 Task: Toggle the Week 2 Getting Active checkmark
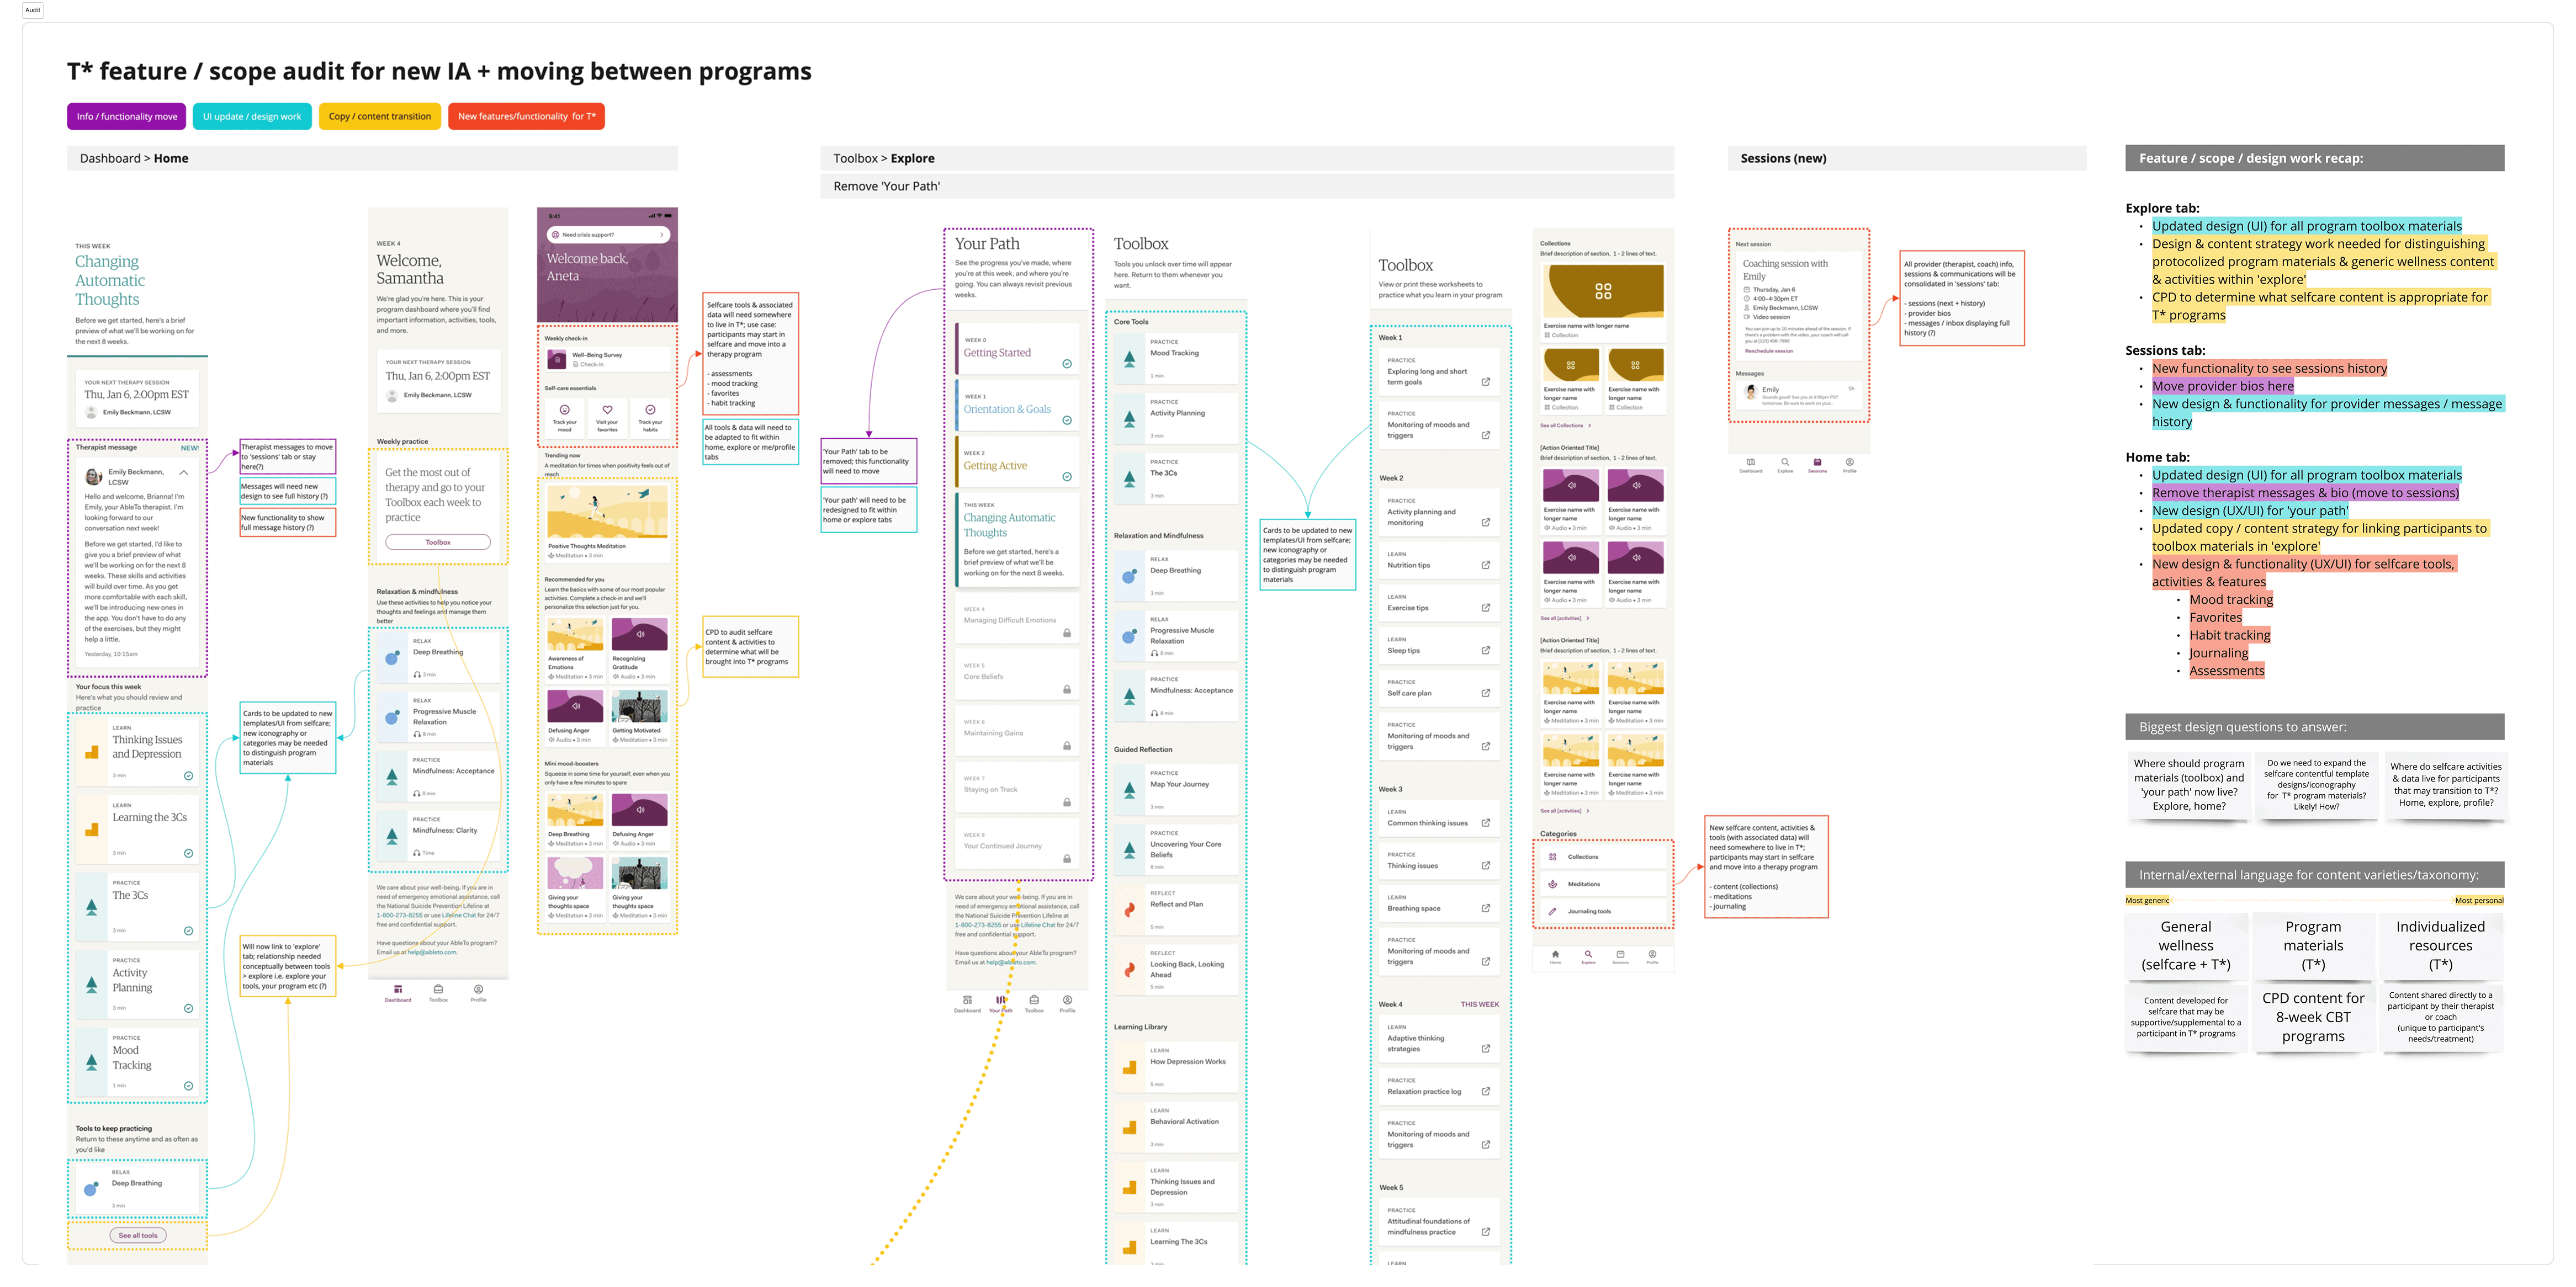pyautogui.click(x=1067, y=477)
